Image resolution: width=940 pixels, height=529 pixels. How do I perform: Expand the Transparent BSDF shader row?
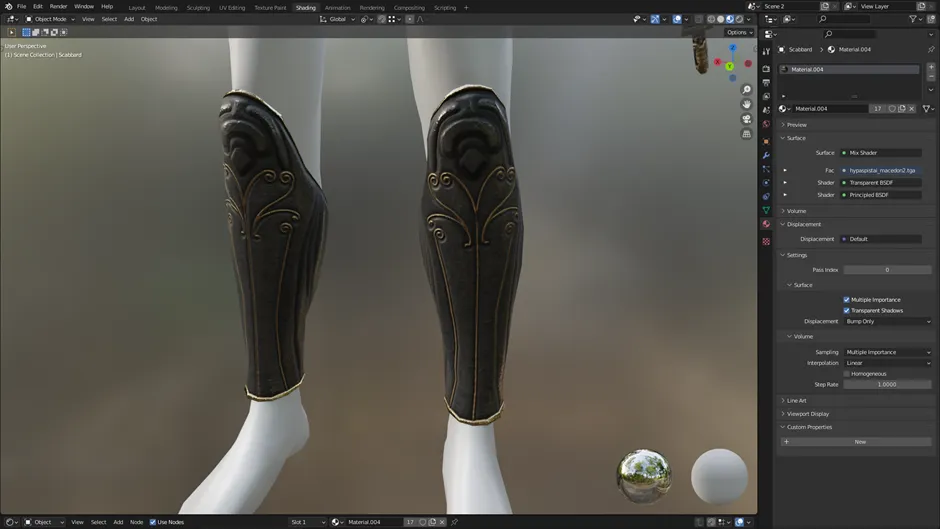pyautogui.click(x=785, y=183)
